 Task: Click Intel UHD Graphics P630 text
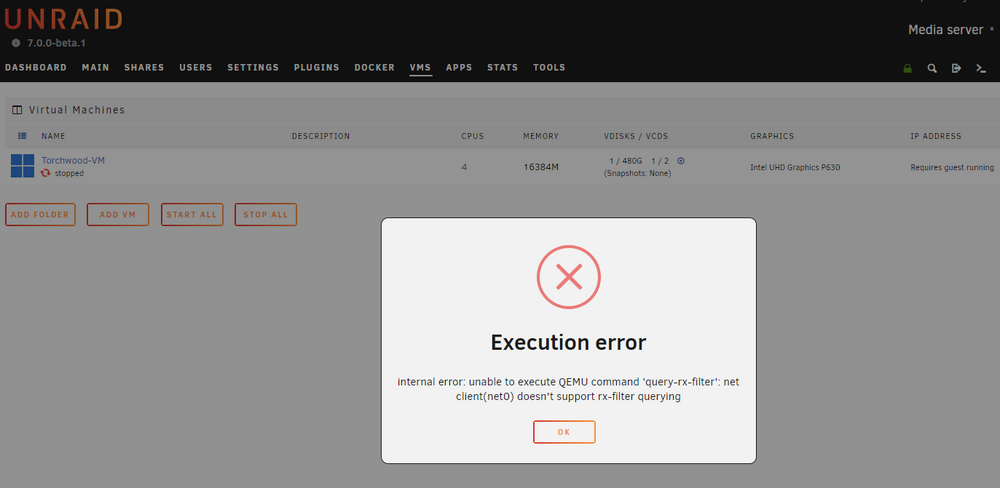tap(795, 168)
